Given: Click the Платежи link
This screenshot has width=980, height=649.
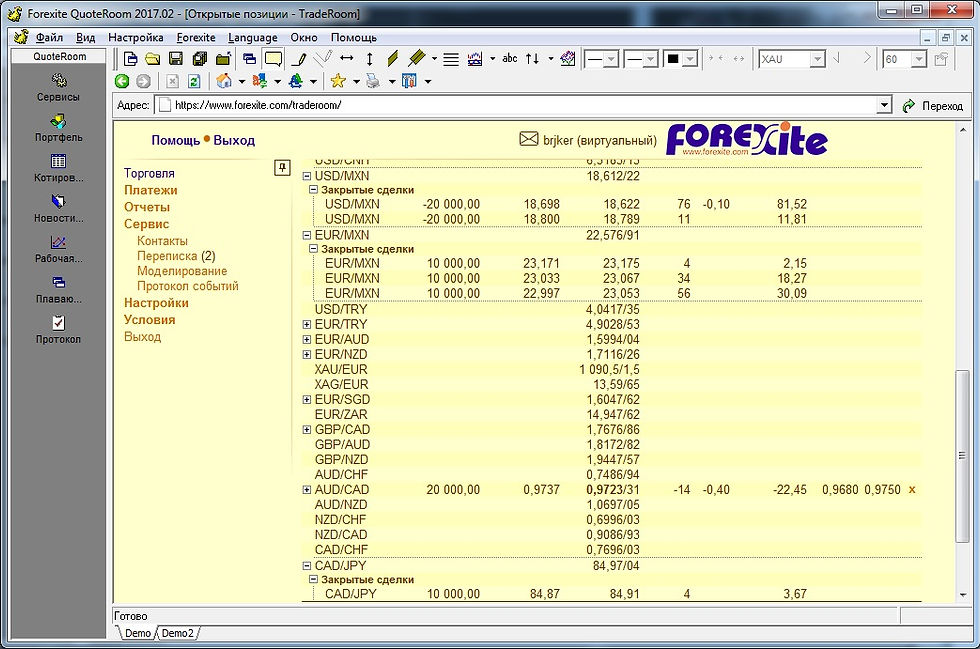Looking at the screenshot, I should [151, 190].
